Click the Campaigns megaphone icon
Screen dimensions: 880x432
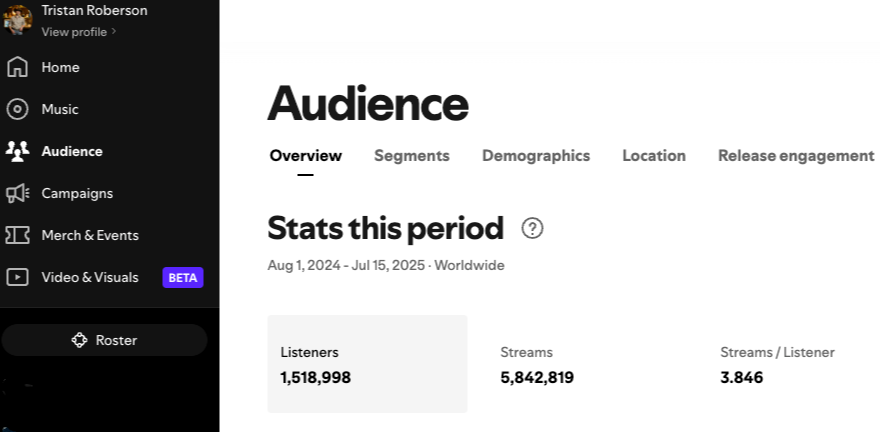pyautogui.click(x=17, y=193)
